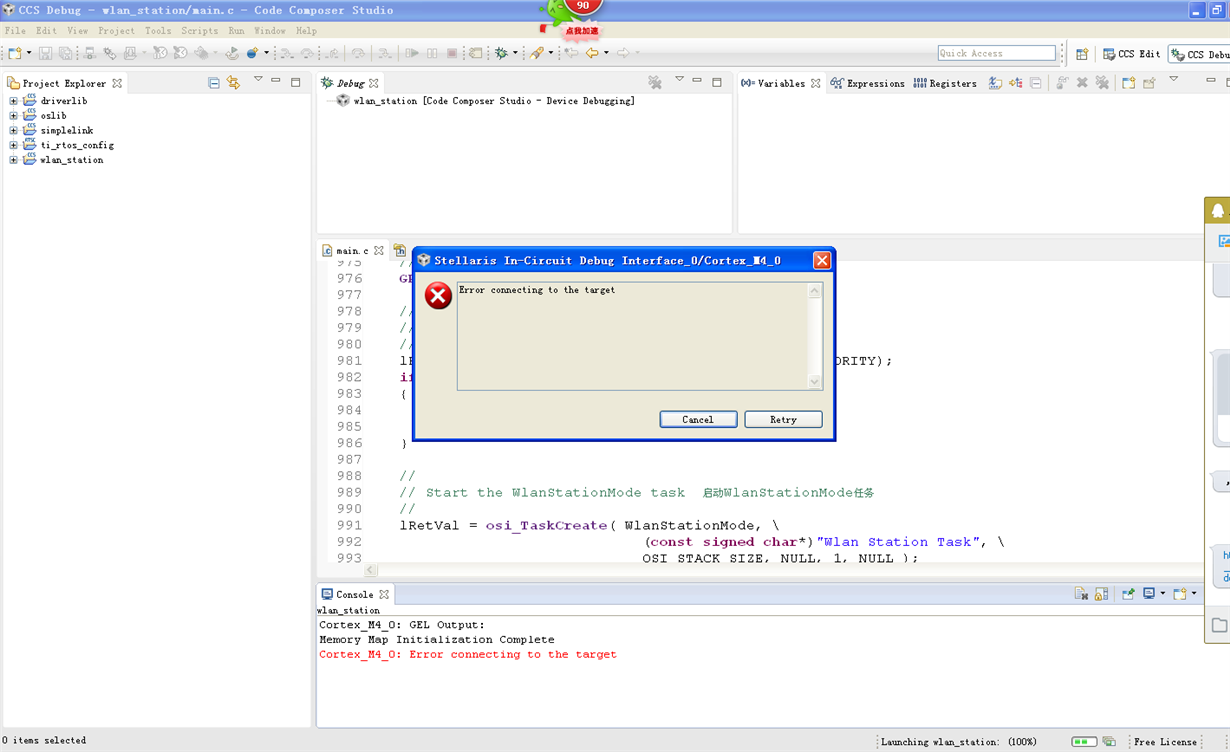Viewport: 1230px width, 752px height.
Task: Toggle Scroll Lock on the Console
Action: click(1102, 593)
